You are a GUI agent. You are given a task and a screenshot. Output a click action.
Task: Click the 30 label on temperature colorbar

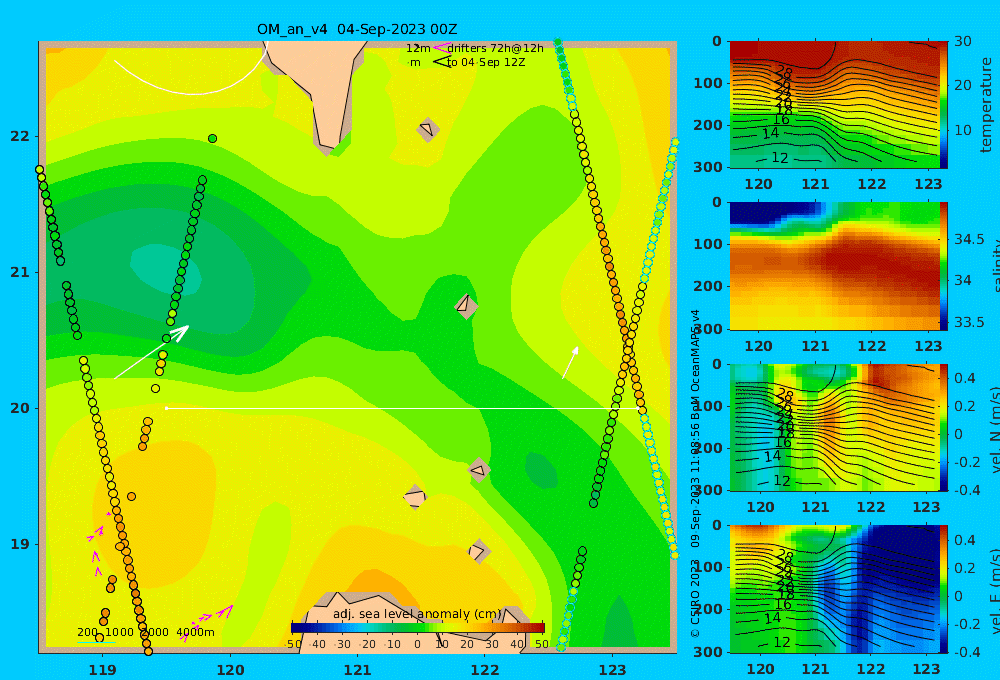[963, 41]
